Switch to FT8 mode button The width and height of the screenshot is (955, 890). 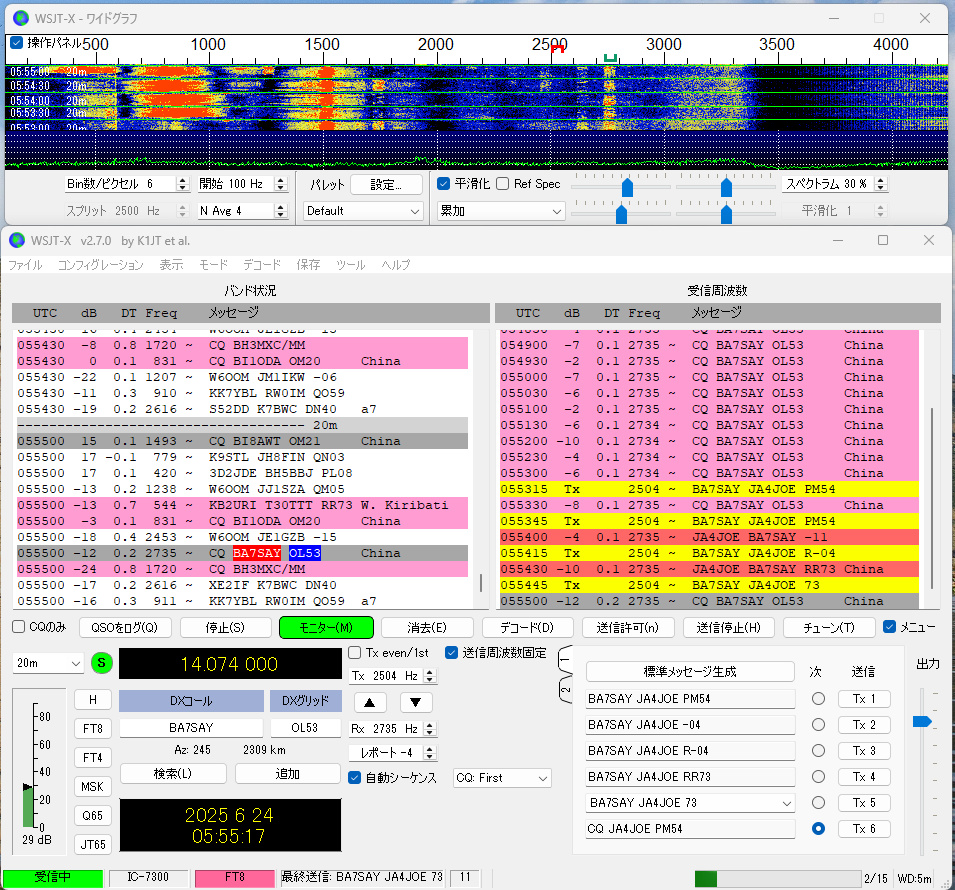(93, 728)
